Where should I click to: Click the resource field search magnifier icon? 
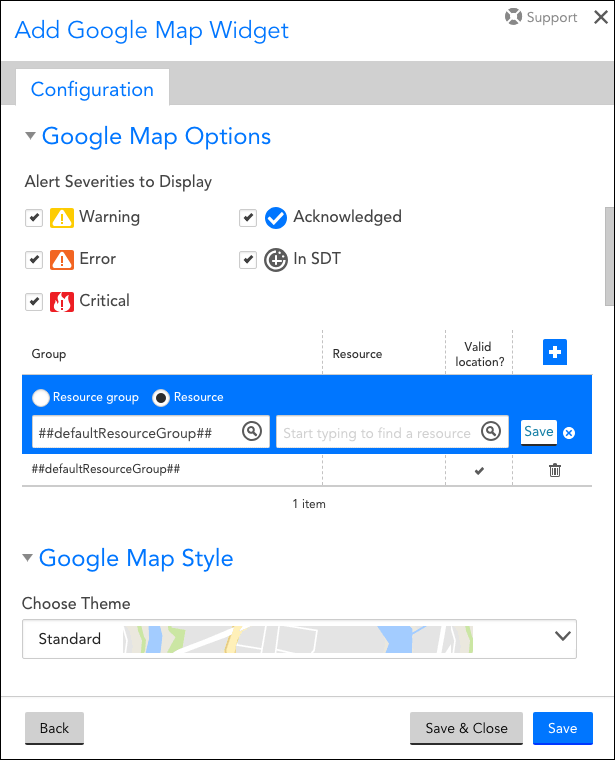point(491,431)
